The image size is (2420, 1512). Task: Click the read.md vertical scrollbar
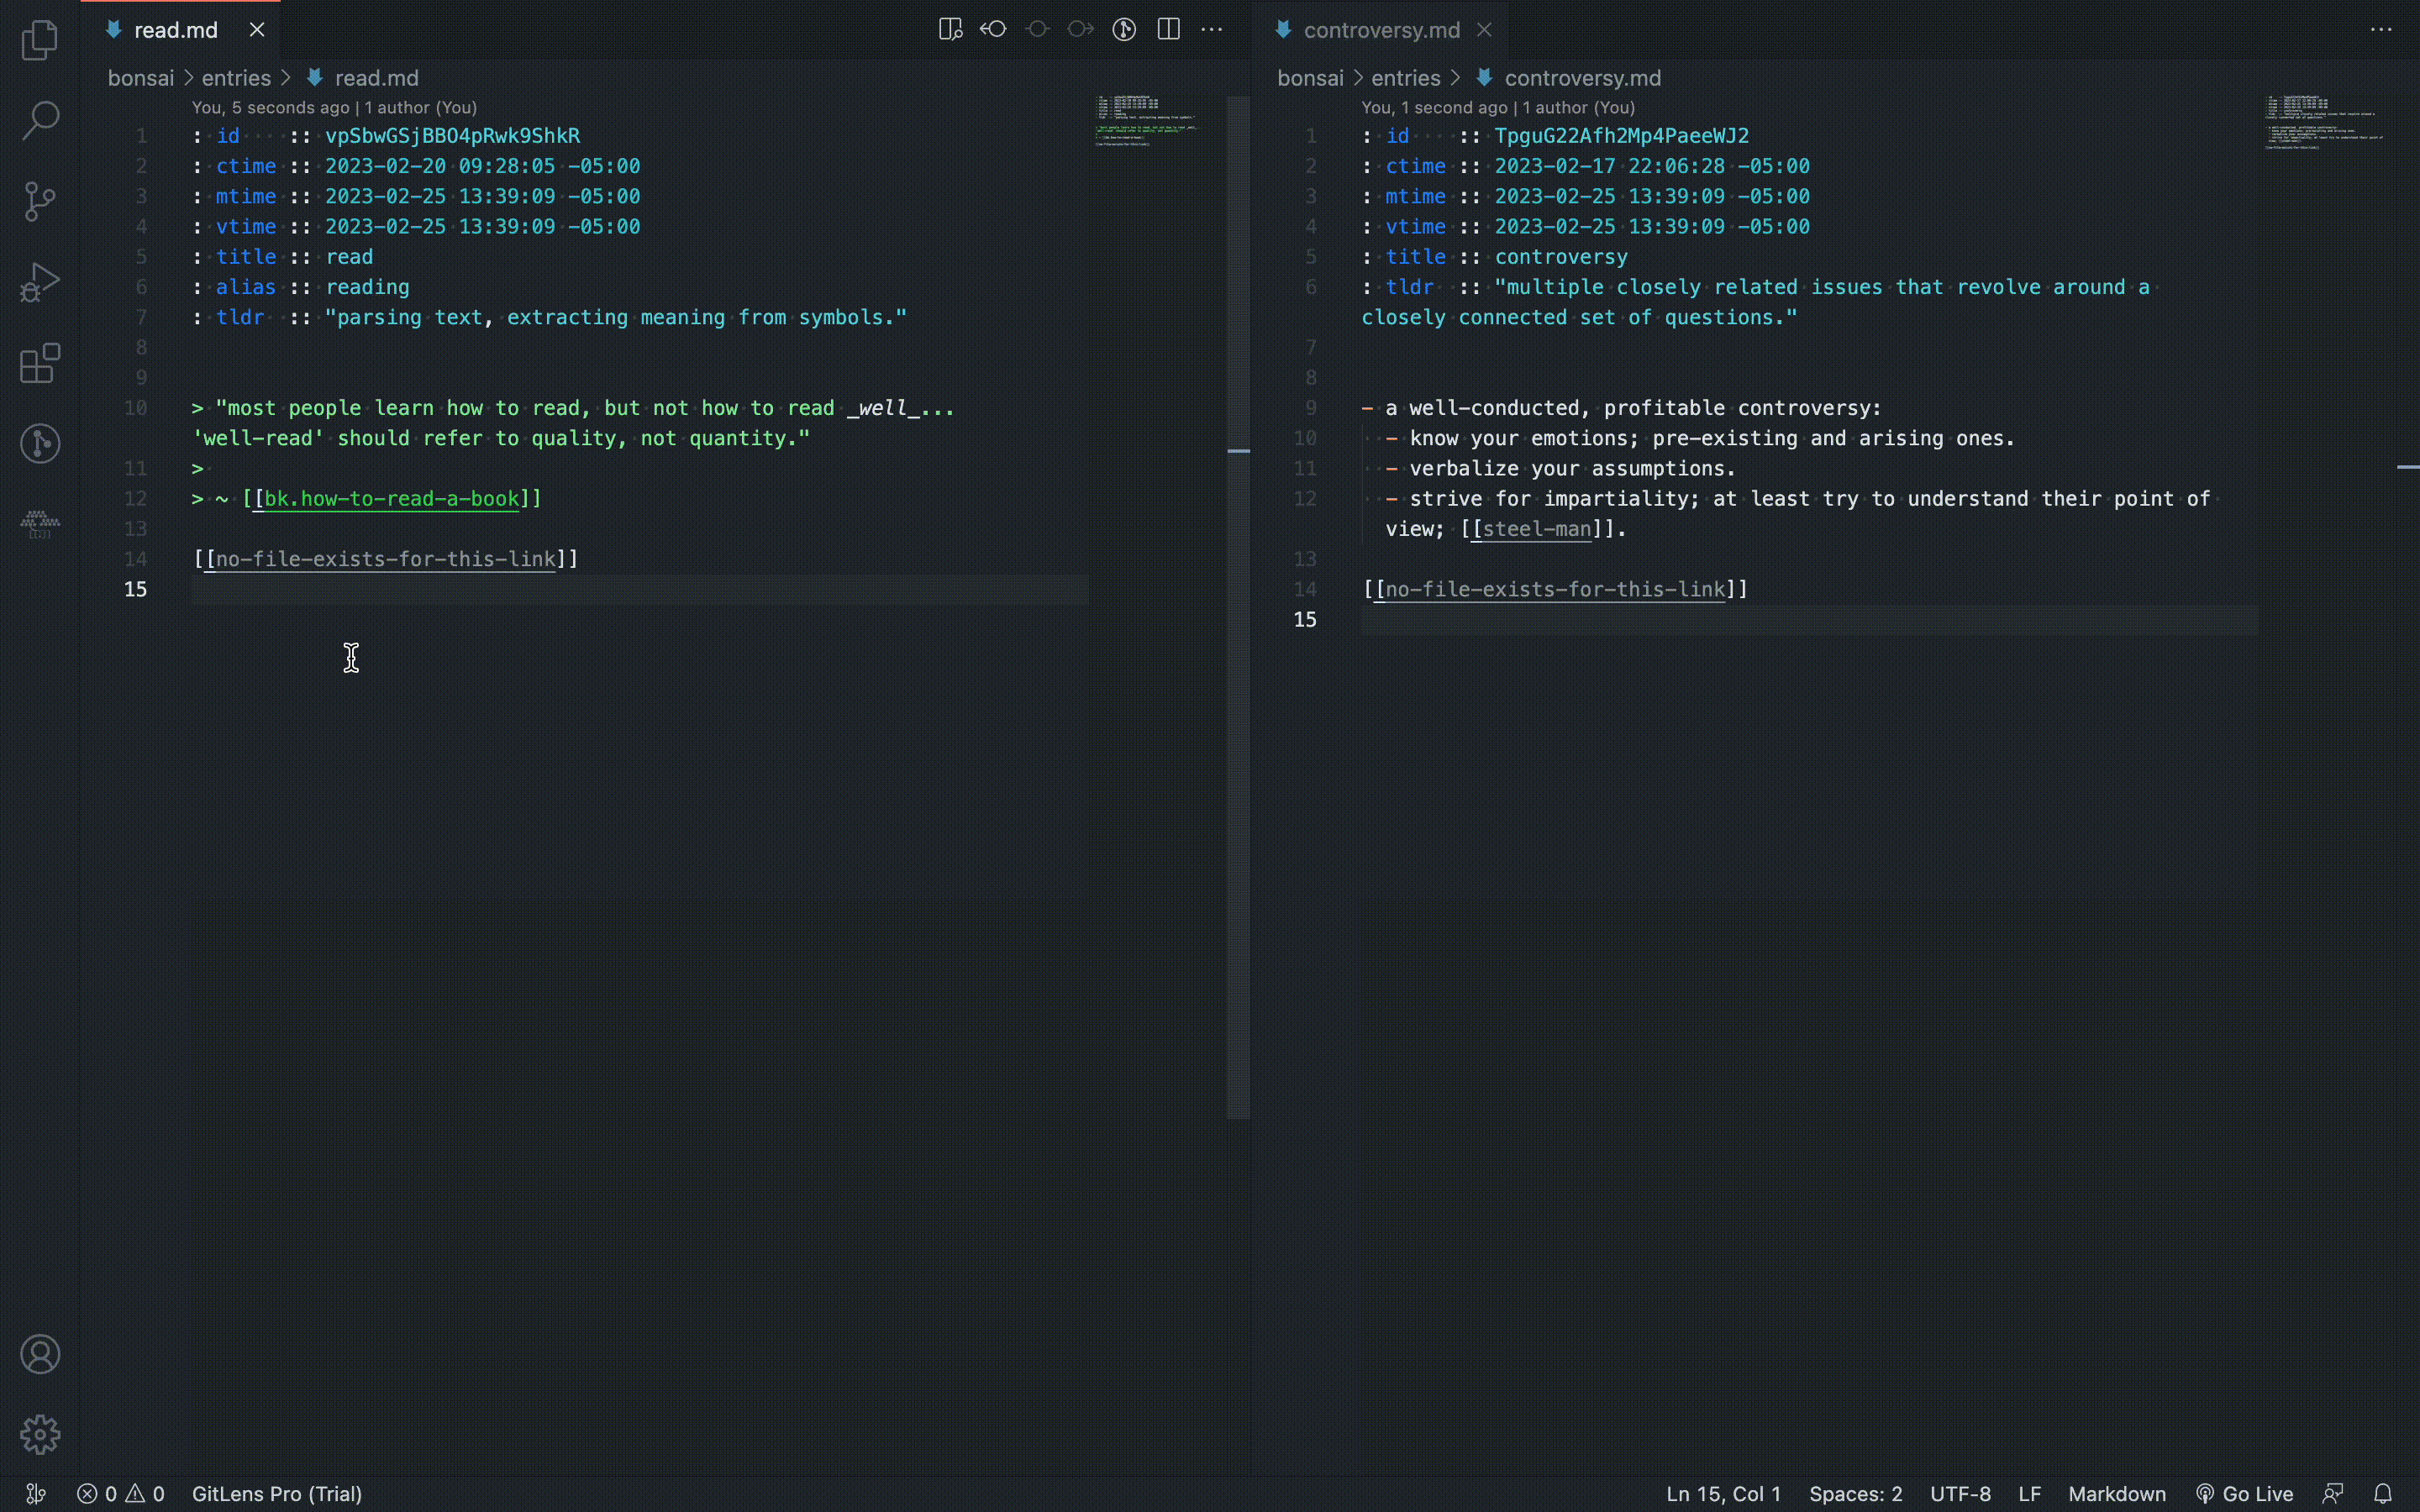tap(1238, 607)
